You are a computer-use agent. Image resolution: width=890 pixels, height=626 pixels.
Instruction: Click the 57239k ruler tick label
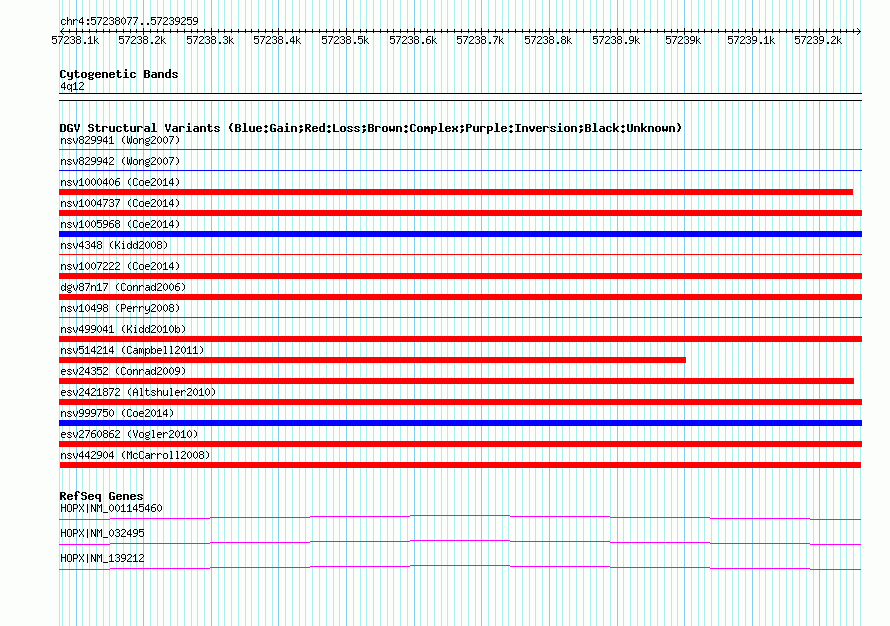[683, 40]
